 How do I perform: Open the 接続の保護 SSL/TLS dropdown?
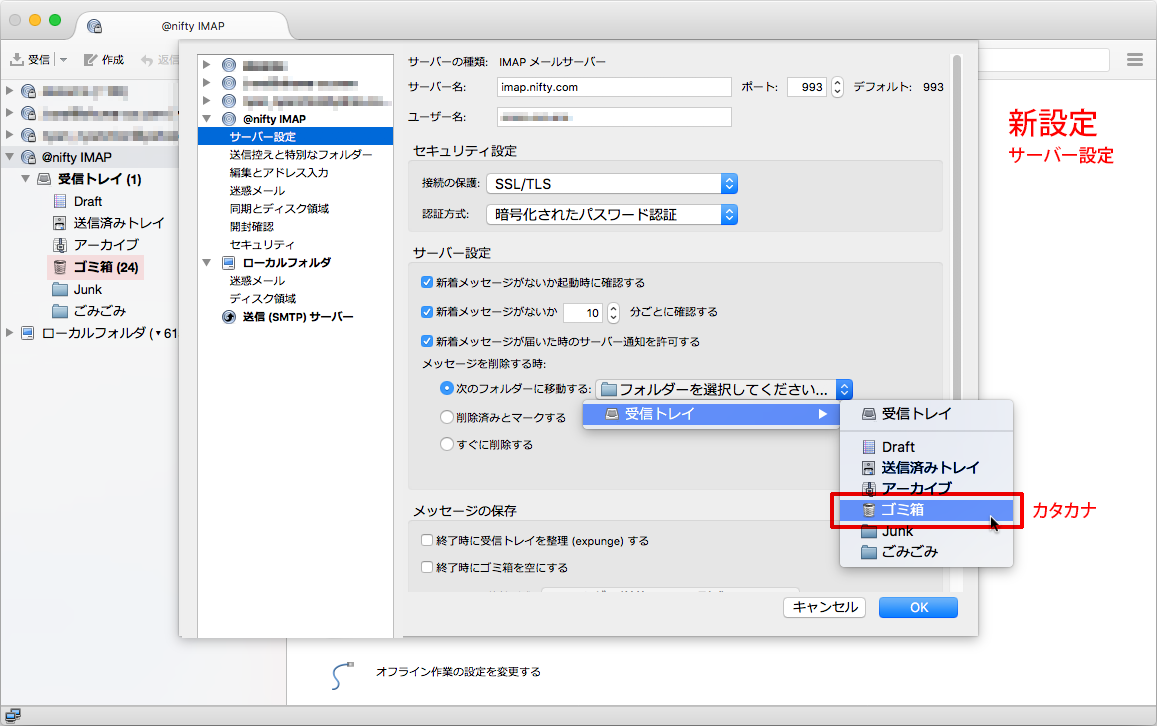point(611,184)
